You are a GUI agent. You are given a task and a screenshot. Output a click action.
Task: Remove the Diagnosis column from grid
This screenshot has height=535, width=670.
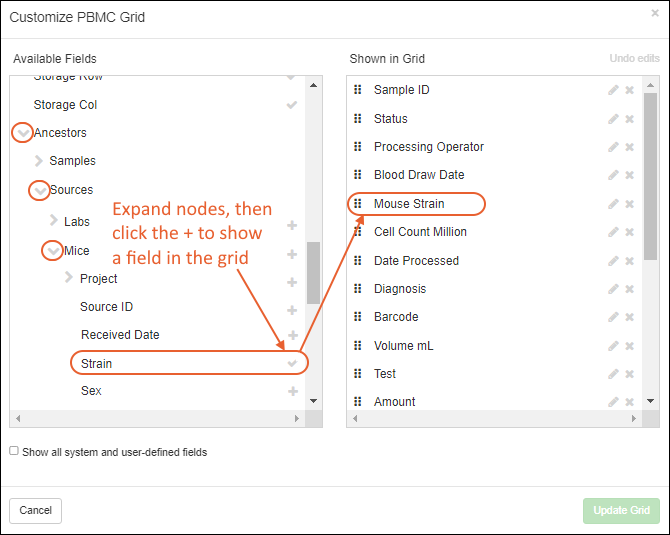[630, 289]
